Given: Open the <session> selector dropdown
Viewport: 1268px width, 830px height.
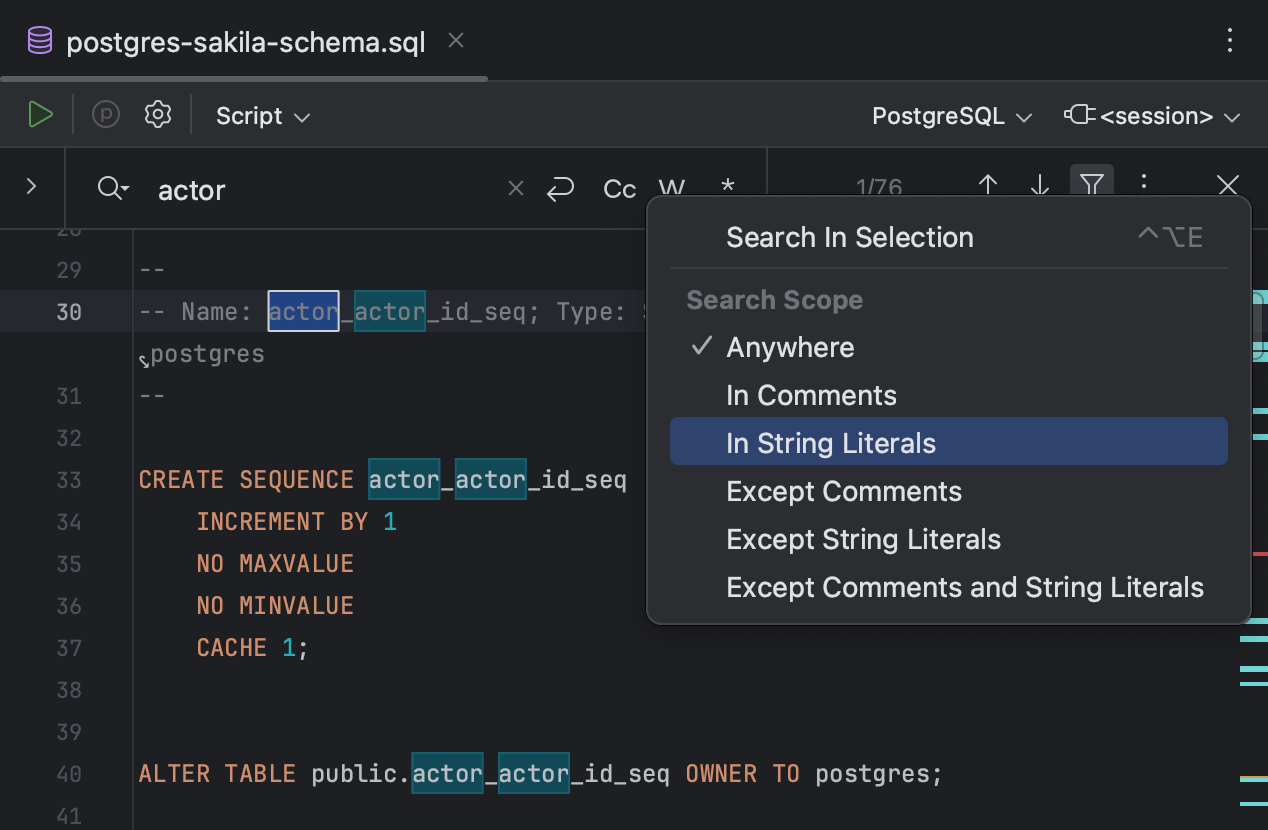Looking at the screenshot, I should pyautogui.click(x=1152, y=115).
